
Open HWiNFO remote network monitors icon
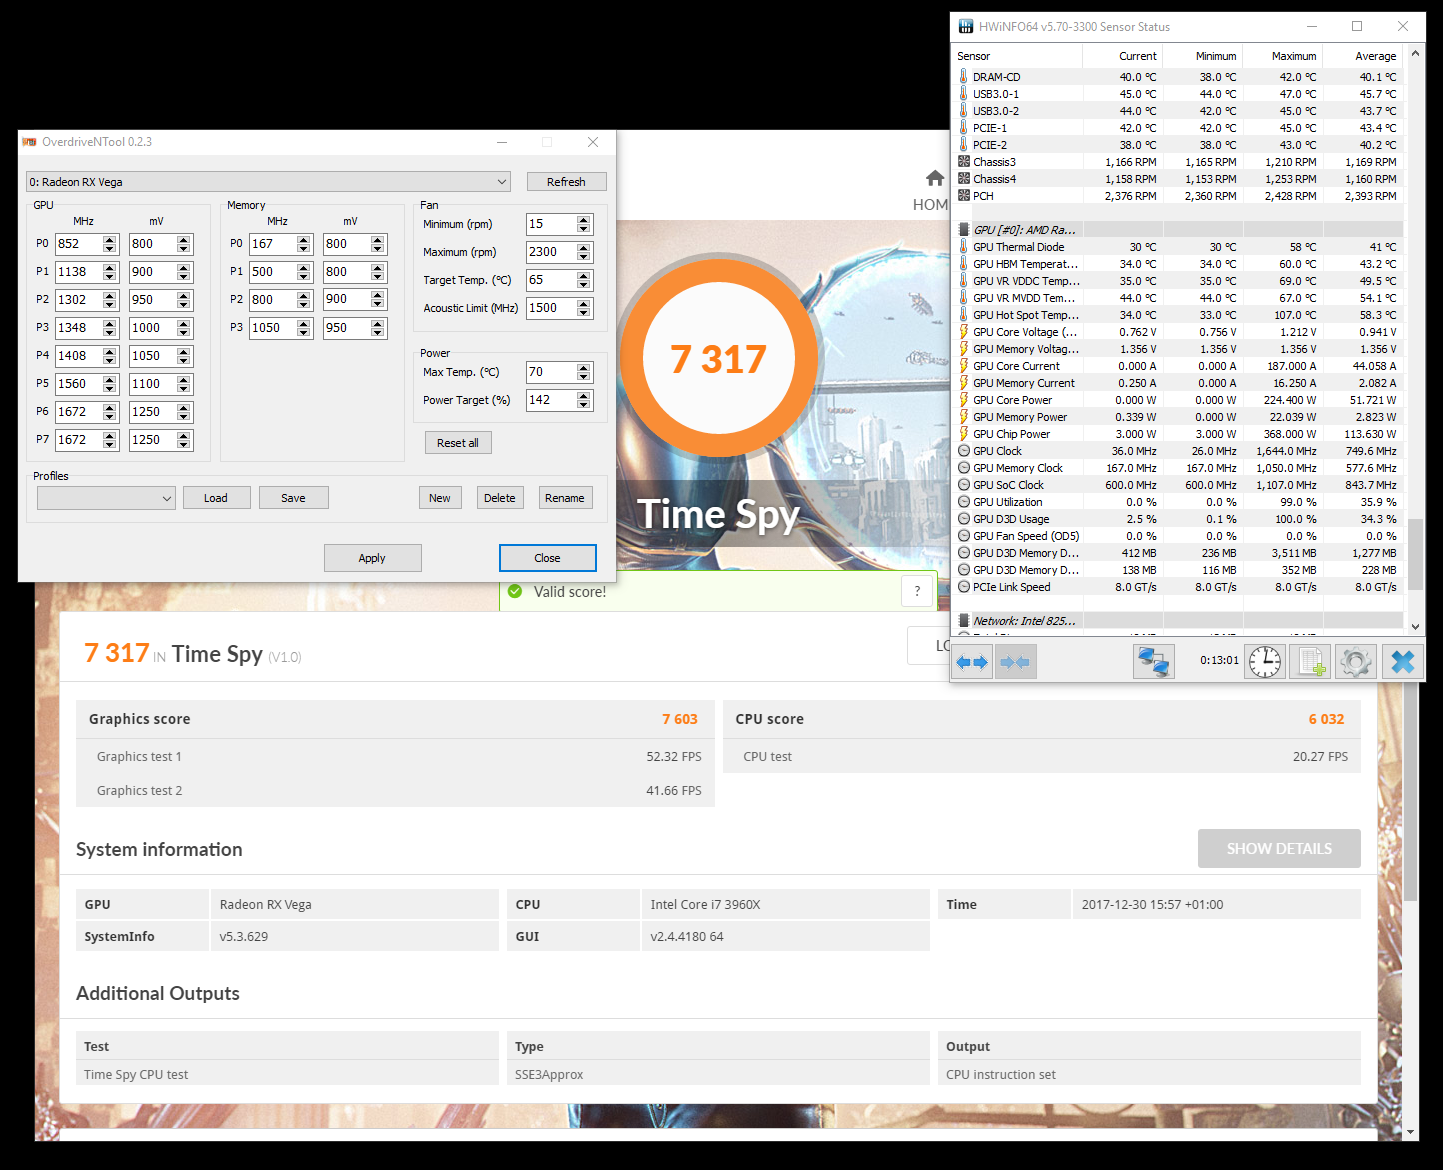[1153, 662]
